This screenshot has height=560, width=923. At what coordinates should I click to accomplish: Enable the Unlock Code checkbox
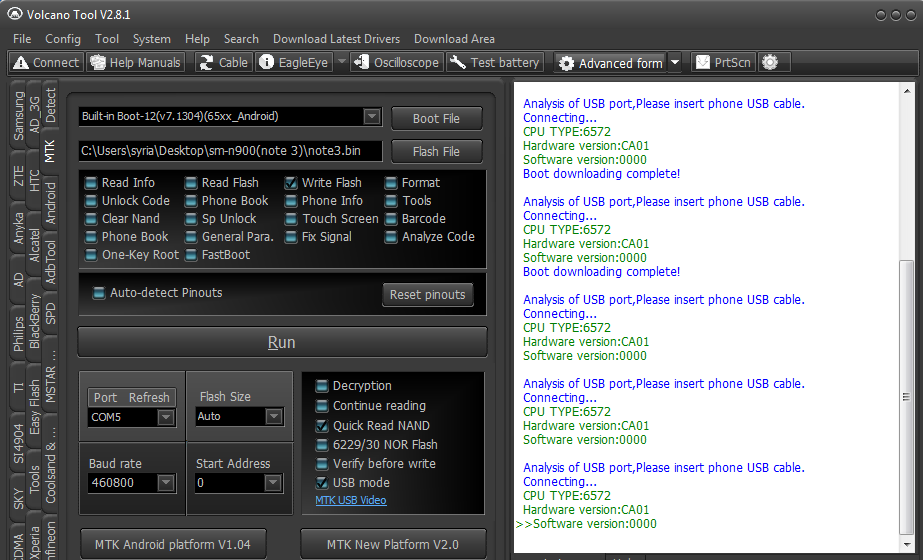[x=91, y=201]
